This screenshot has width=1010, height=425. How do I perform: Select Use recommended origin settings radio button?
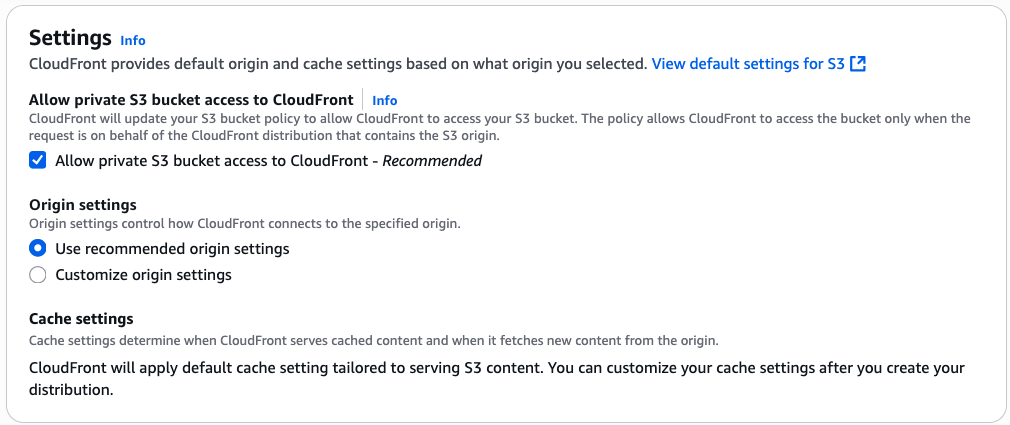38,248
